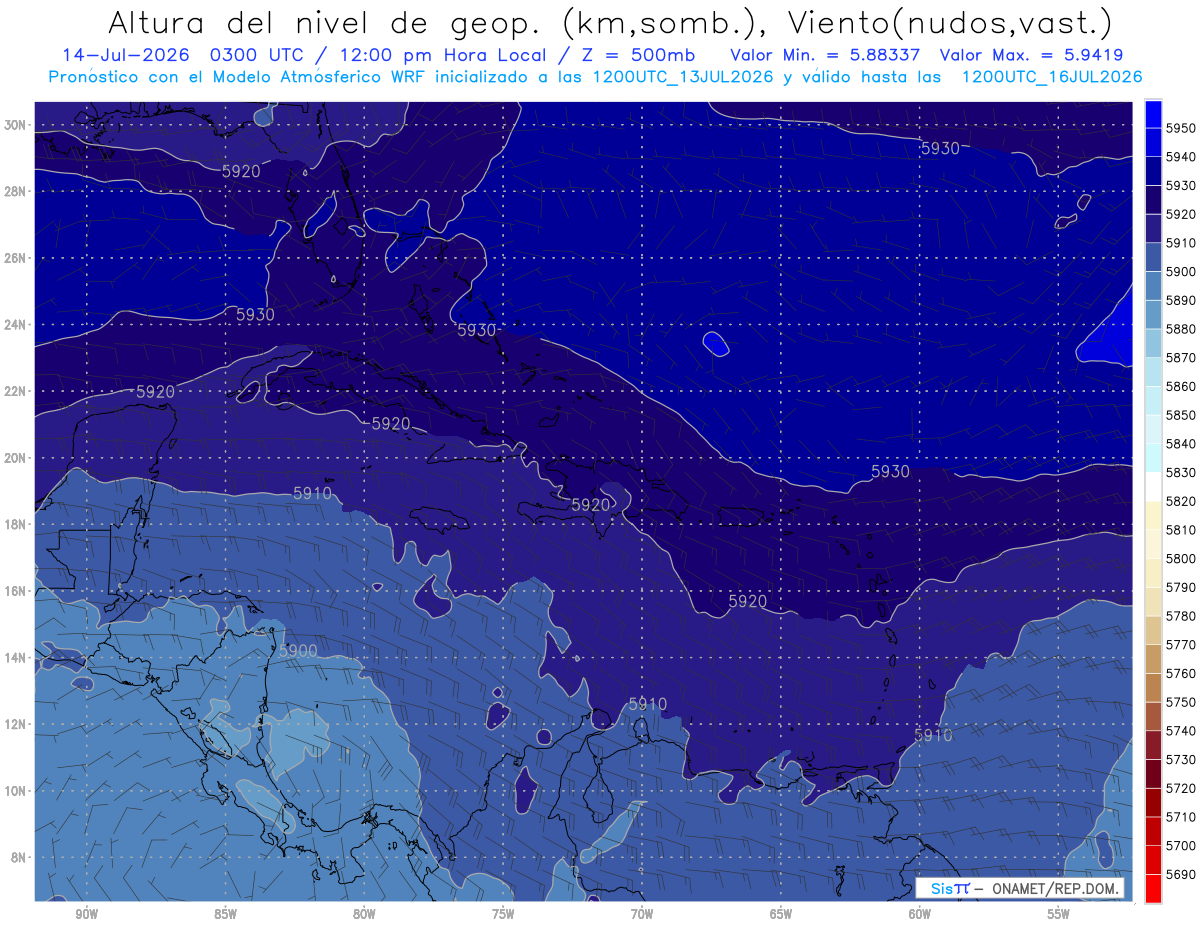Click the 10N latitude axis label
Screen dimensions: 1200x927
click(13, 791)
